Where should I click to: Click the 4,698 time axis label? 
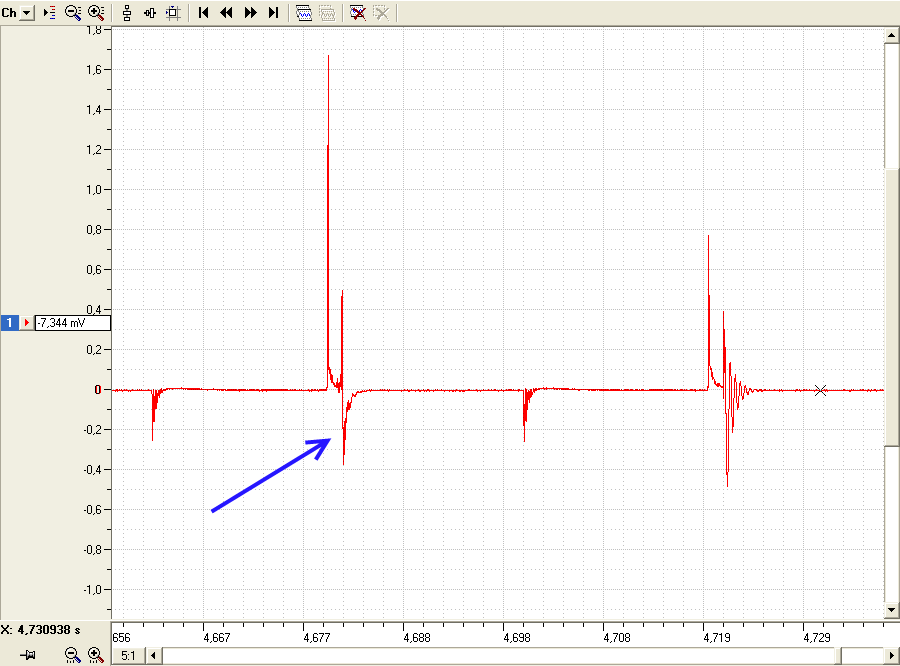[517, 637]
